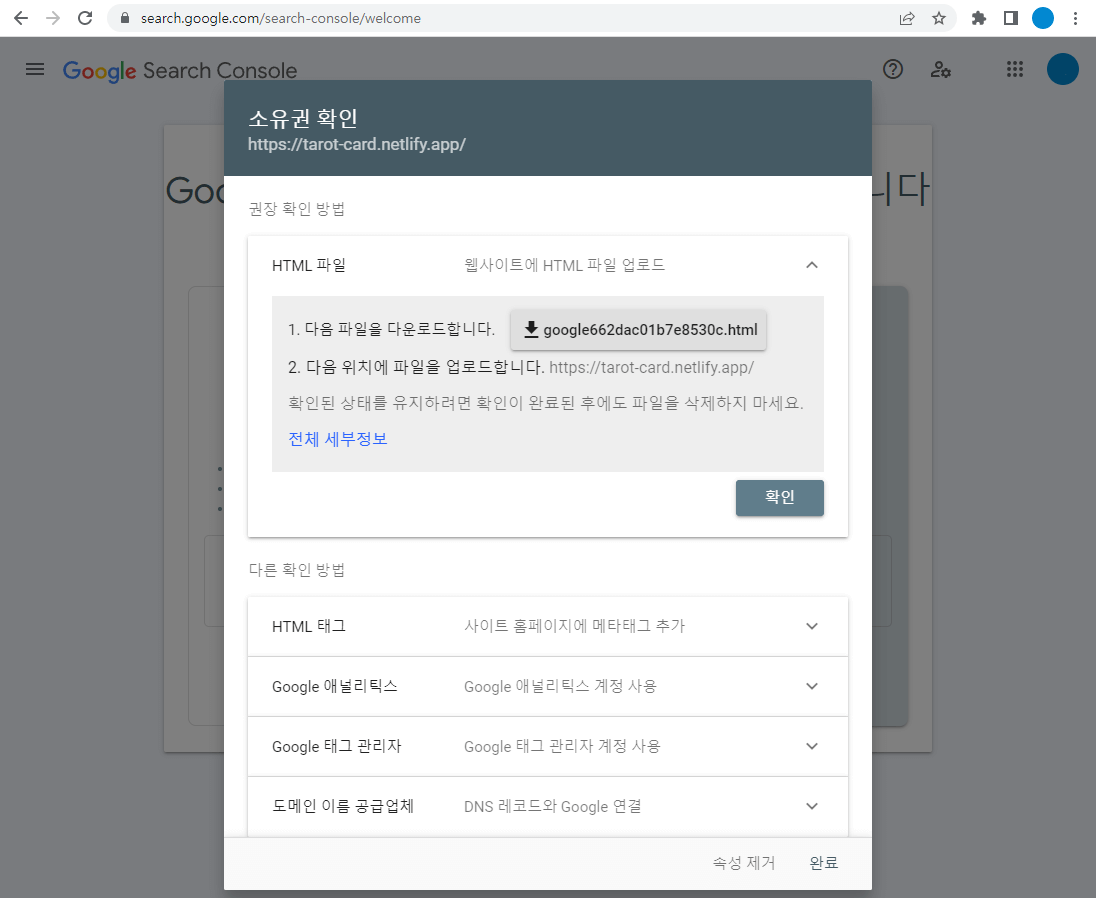This screenshot has height=898, width=1096.
Task: Expand the Google 태그 관리자 method
Action: pos(812,746)
